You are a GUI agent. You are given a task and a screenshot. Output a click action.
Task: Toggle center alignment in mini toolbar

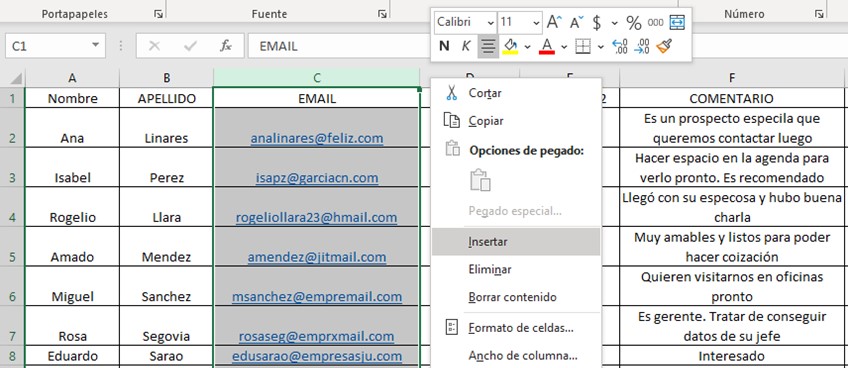488,47
